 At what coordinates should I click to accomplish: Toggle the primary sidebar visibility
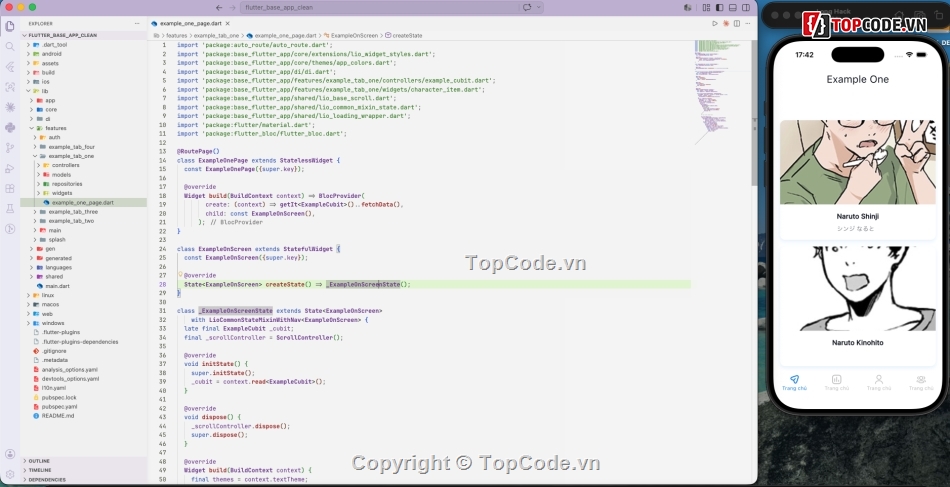[719, 7]
